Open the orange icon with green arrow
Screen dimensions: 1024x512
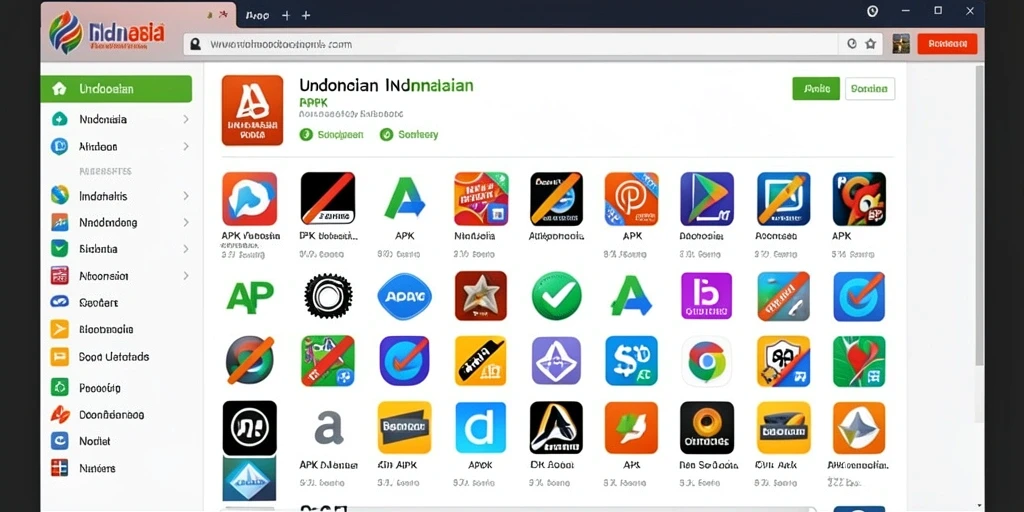[632, 428]
